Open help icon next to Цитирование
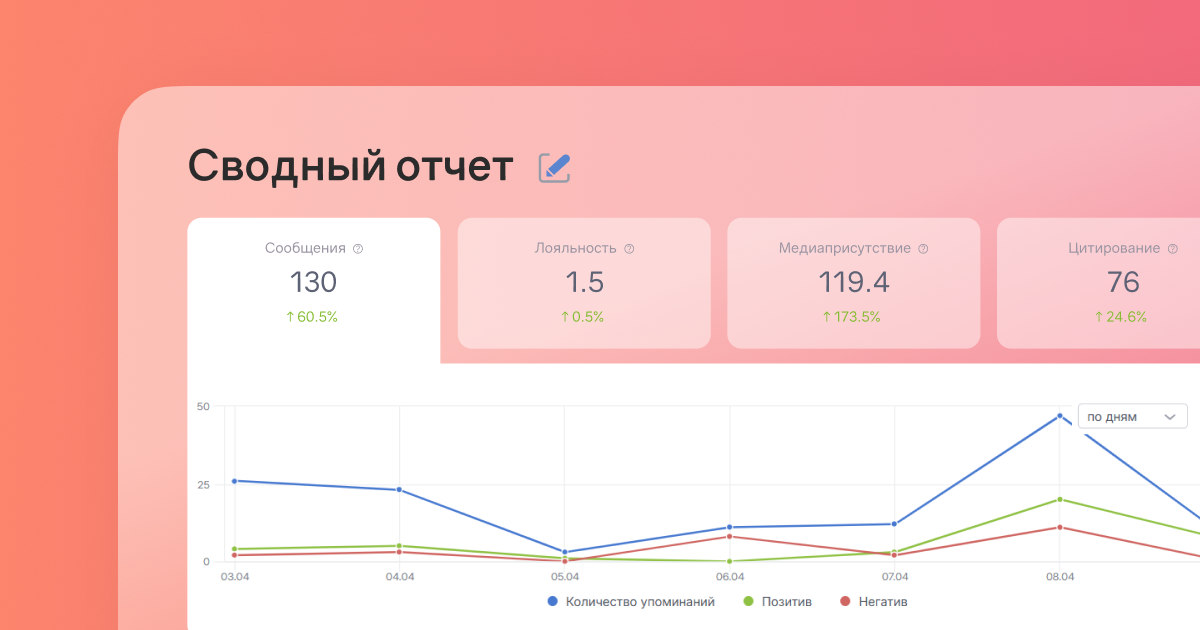 click(1173, 249)
